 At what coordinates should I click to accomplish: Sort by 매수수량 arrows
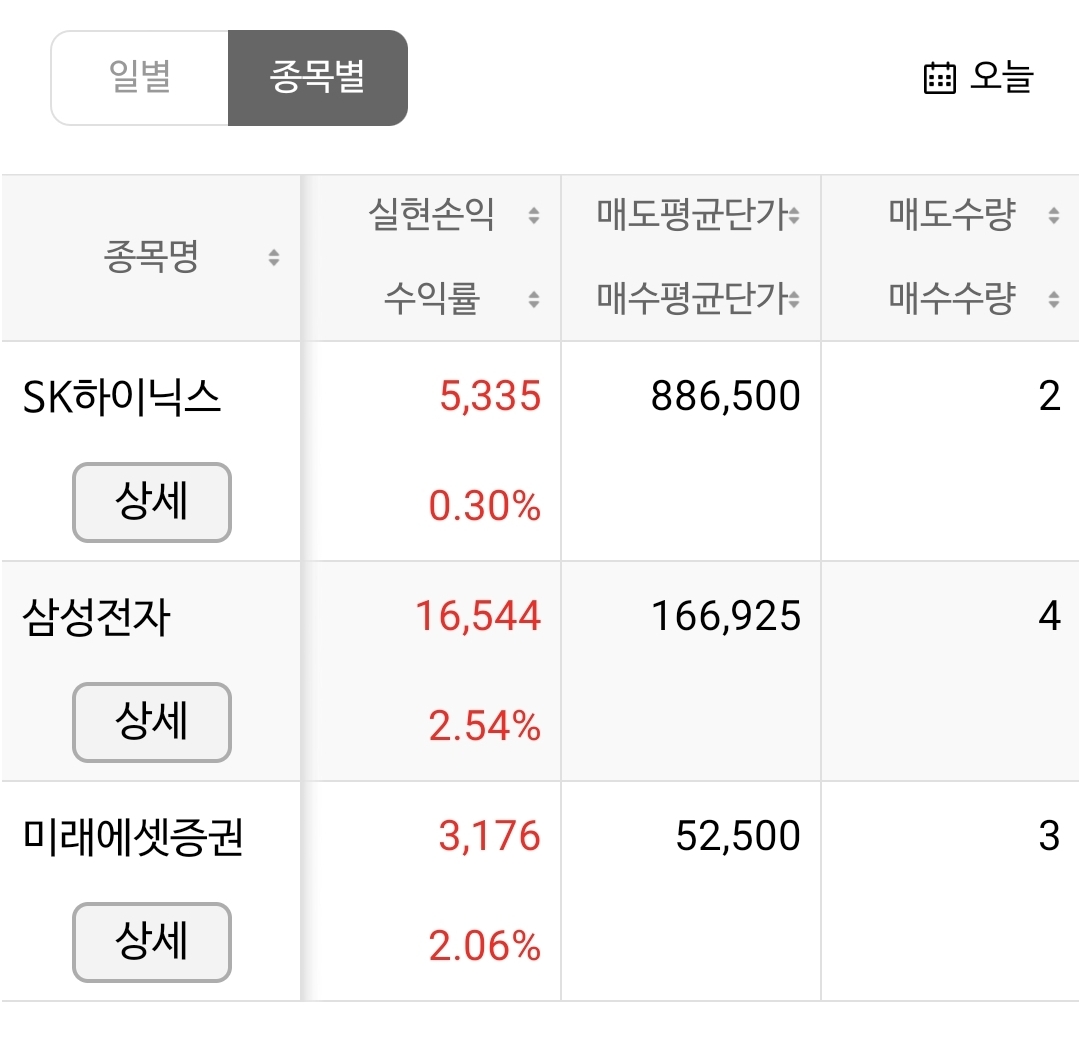tap(1054, 299)
